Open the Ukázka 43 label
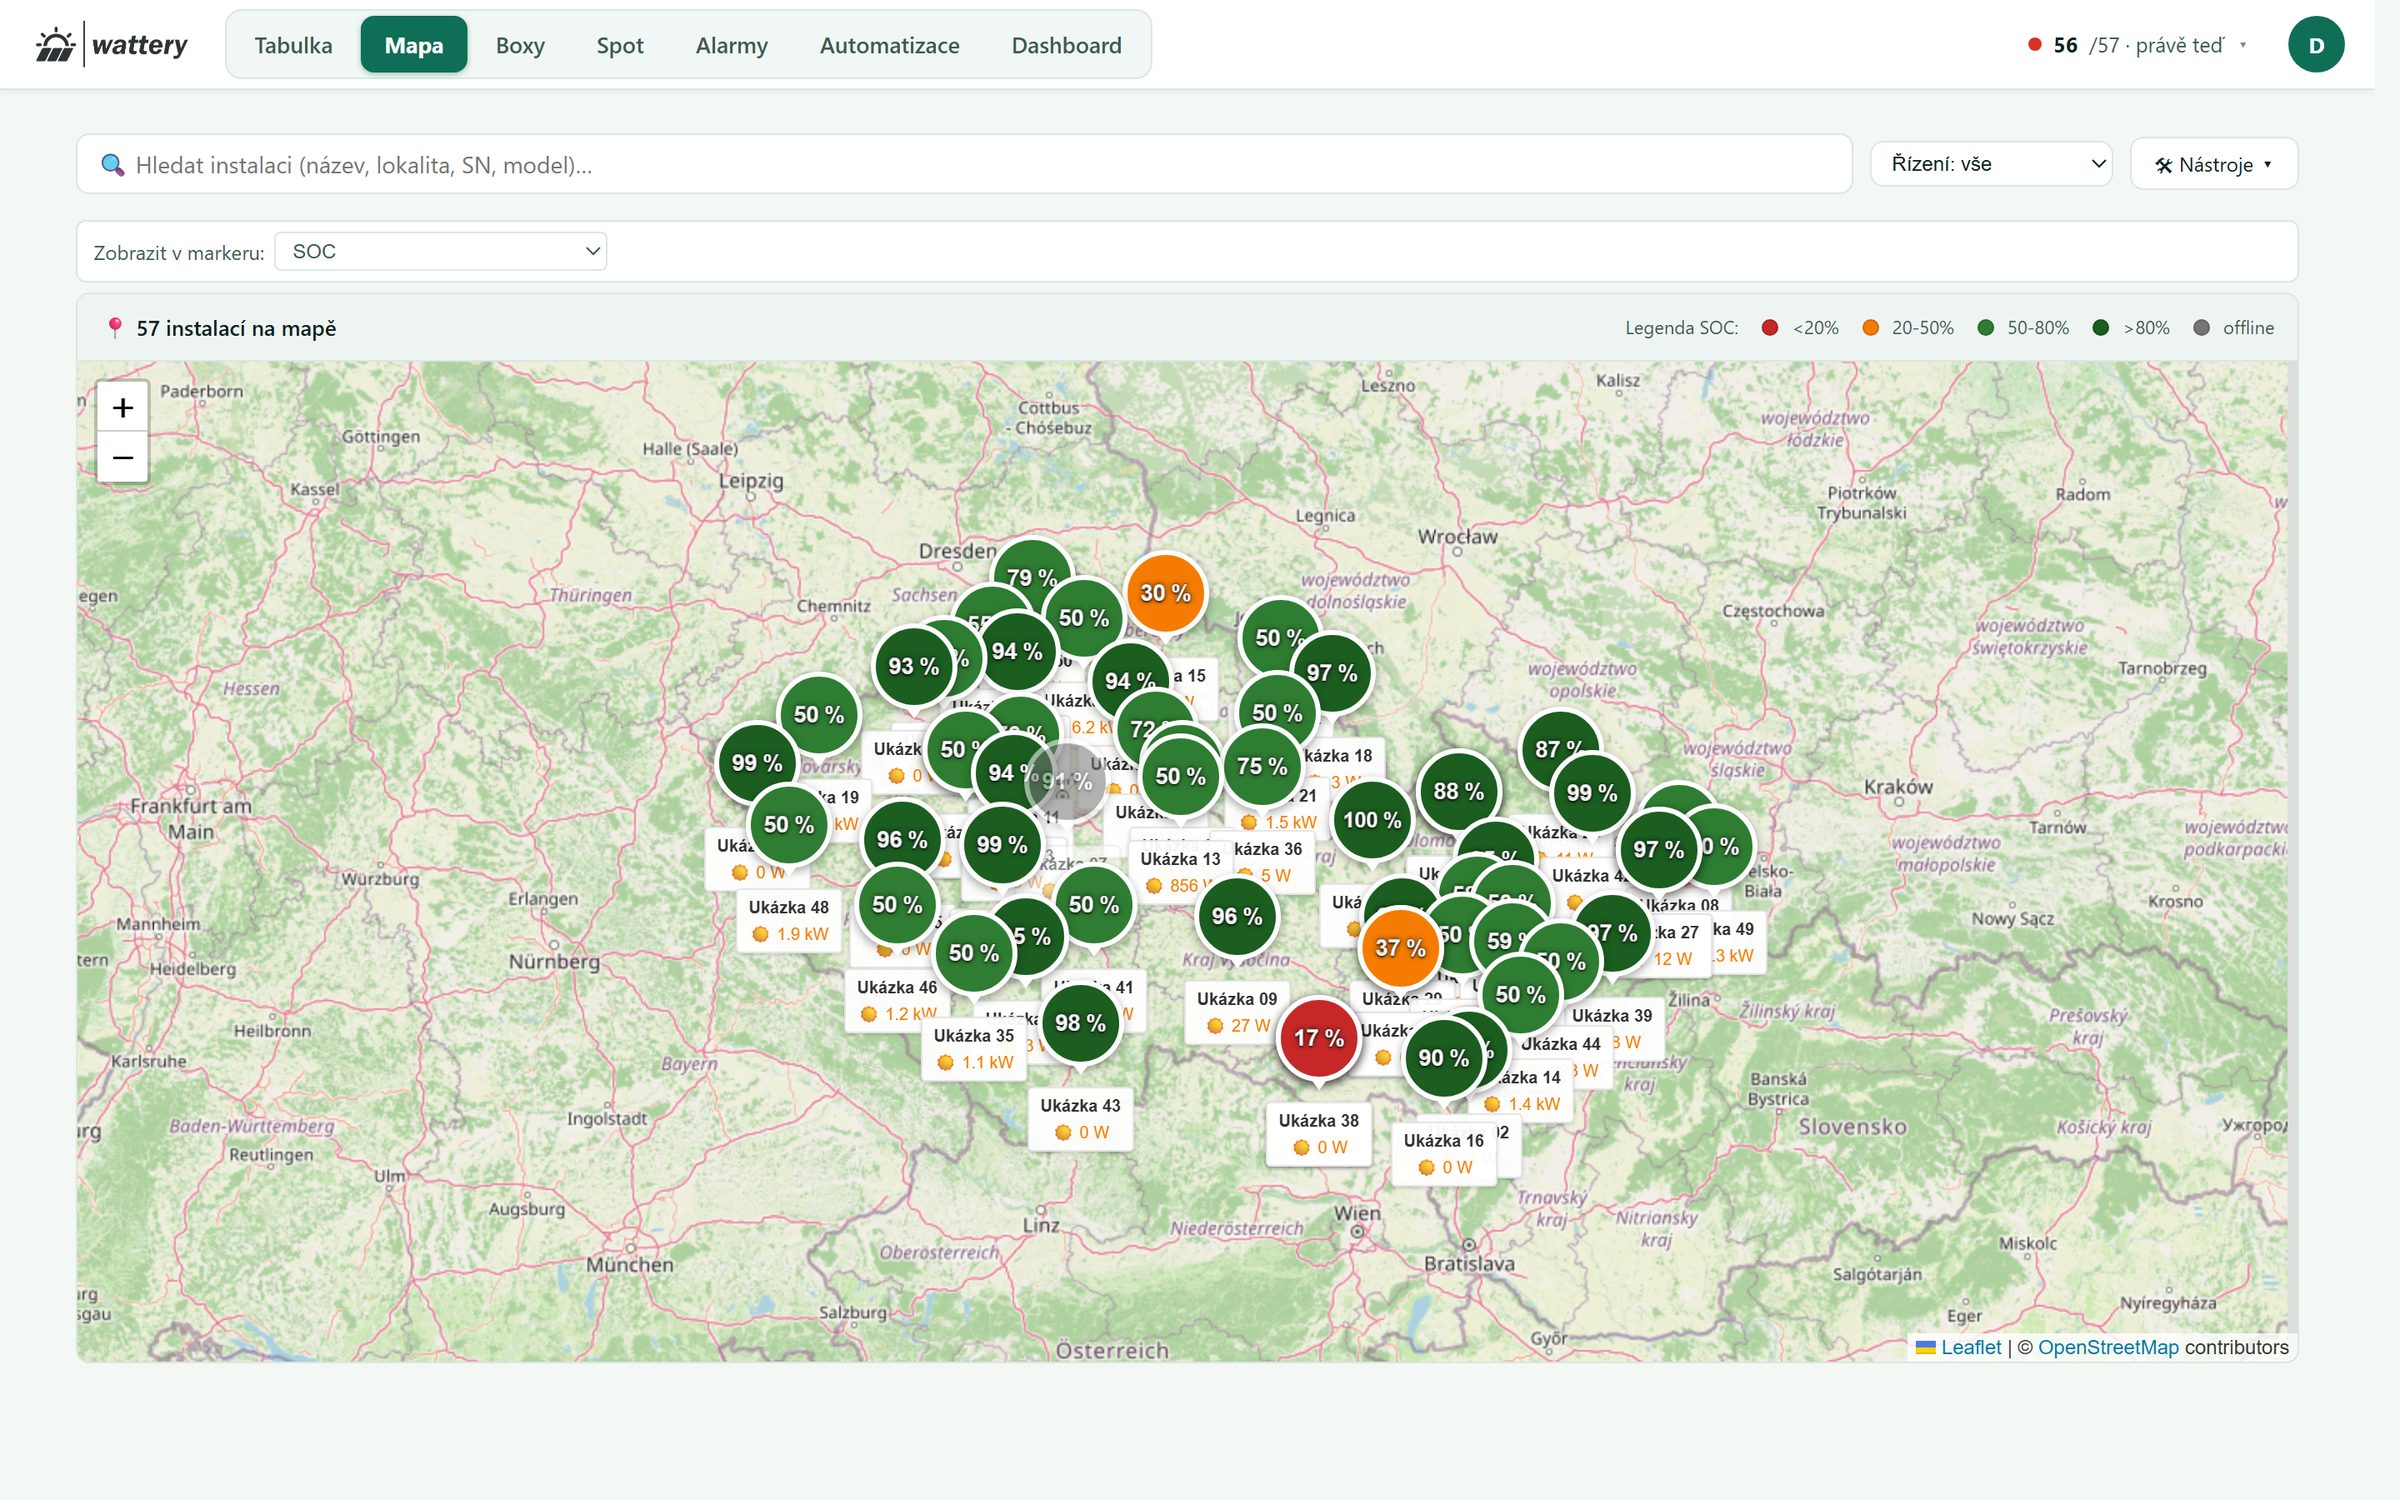Screen dimensions: 2400x1500 pos(1080,1118)
